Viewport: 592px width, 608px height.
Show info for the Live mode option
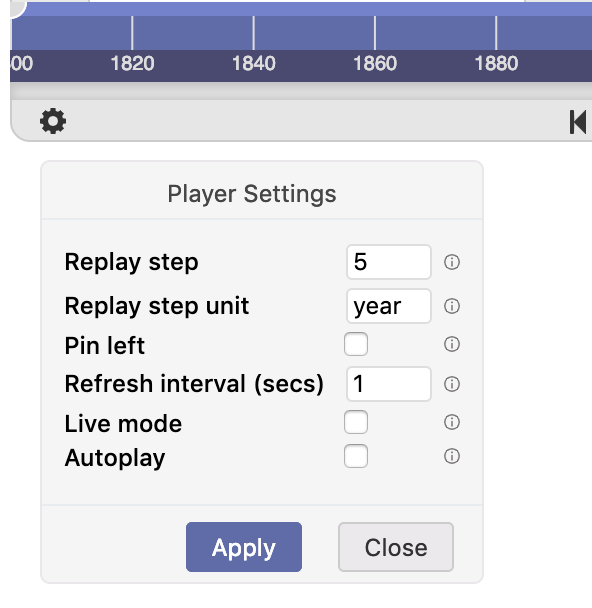452,422
